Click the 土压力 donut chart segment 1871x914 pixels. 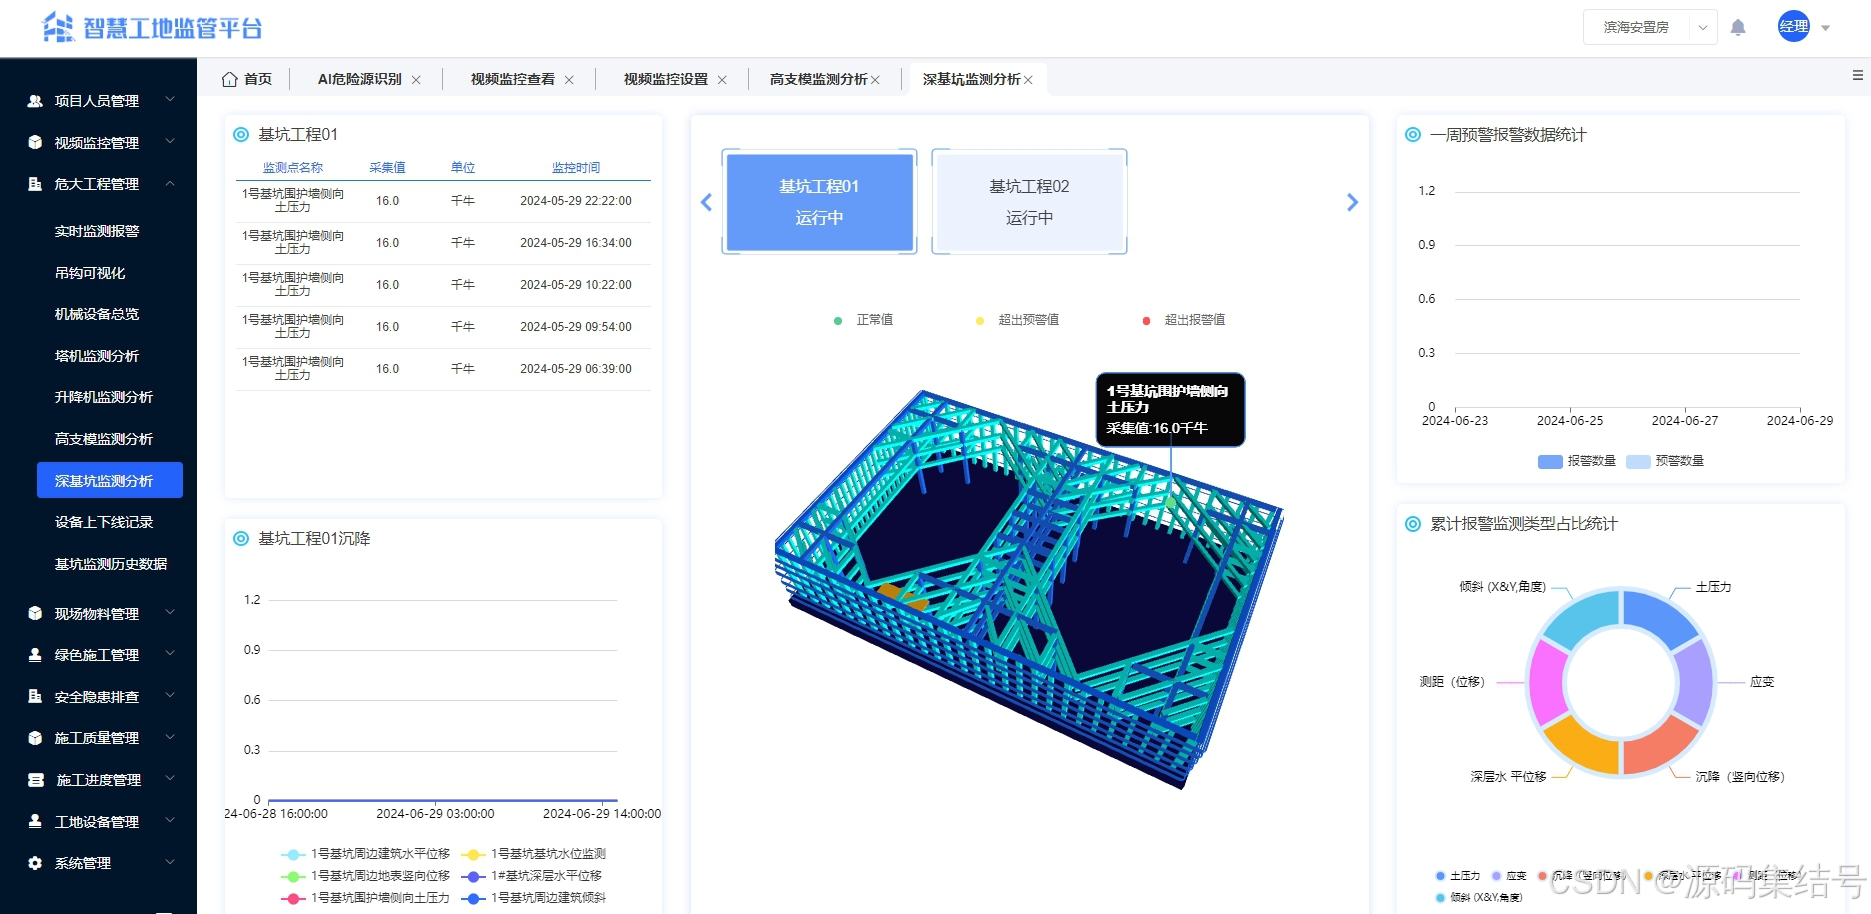pos(1657,616)
